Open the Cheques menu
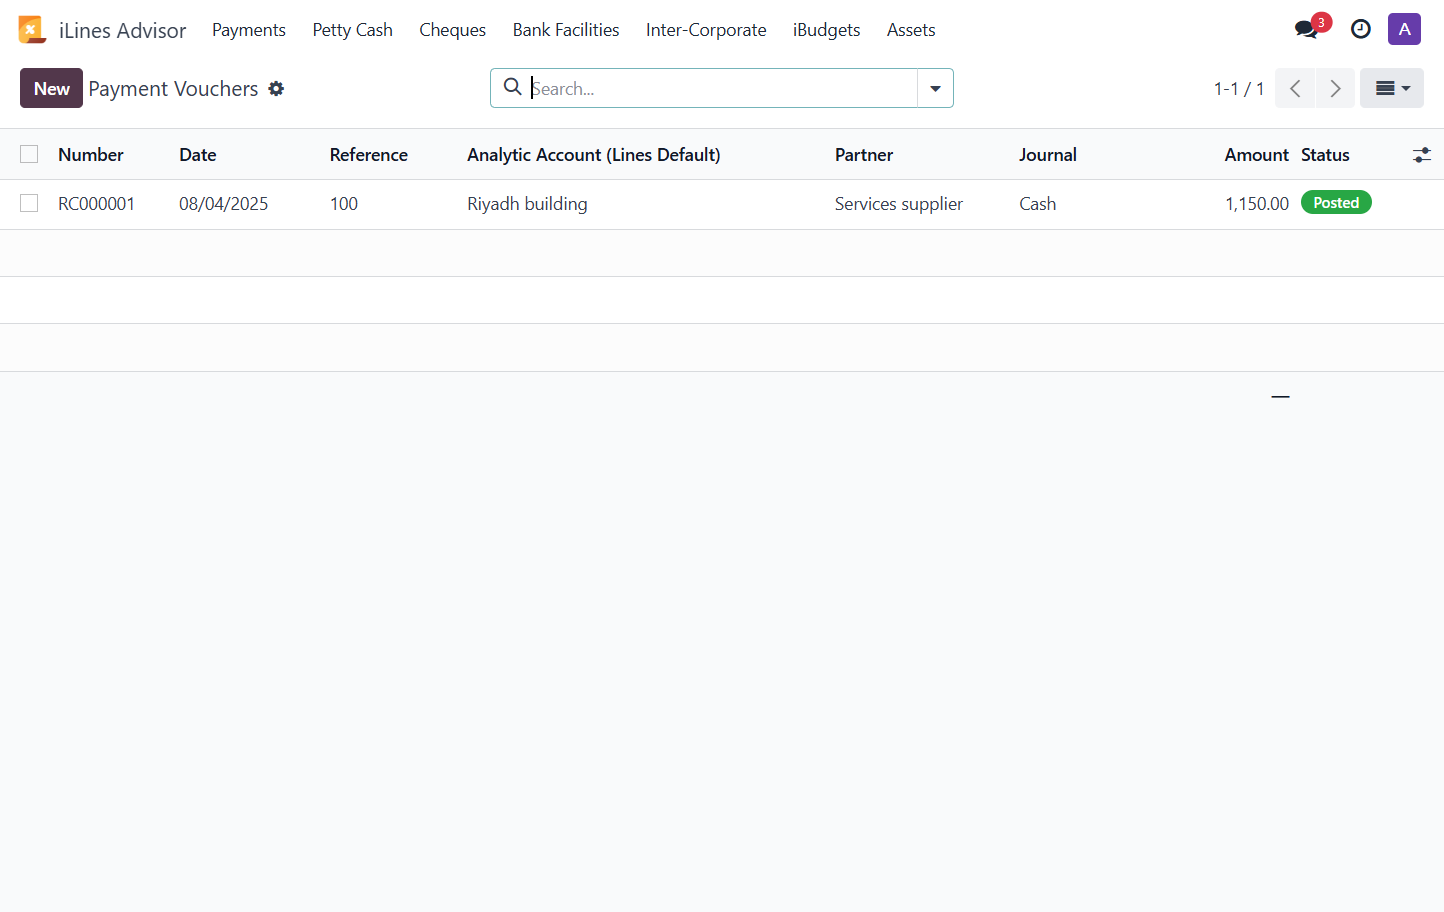 tap(452, 30)
